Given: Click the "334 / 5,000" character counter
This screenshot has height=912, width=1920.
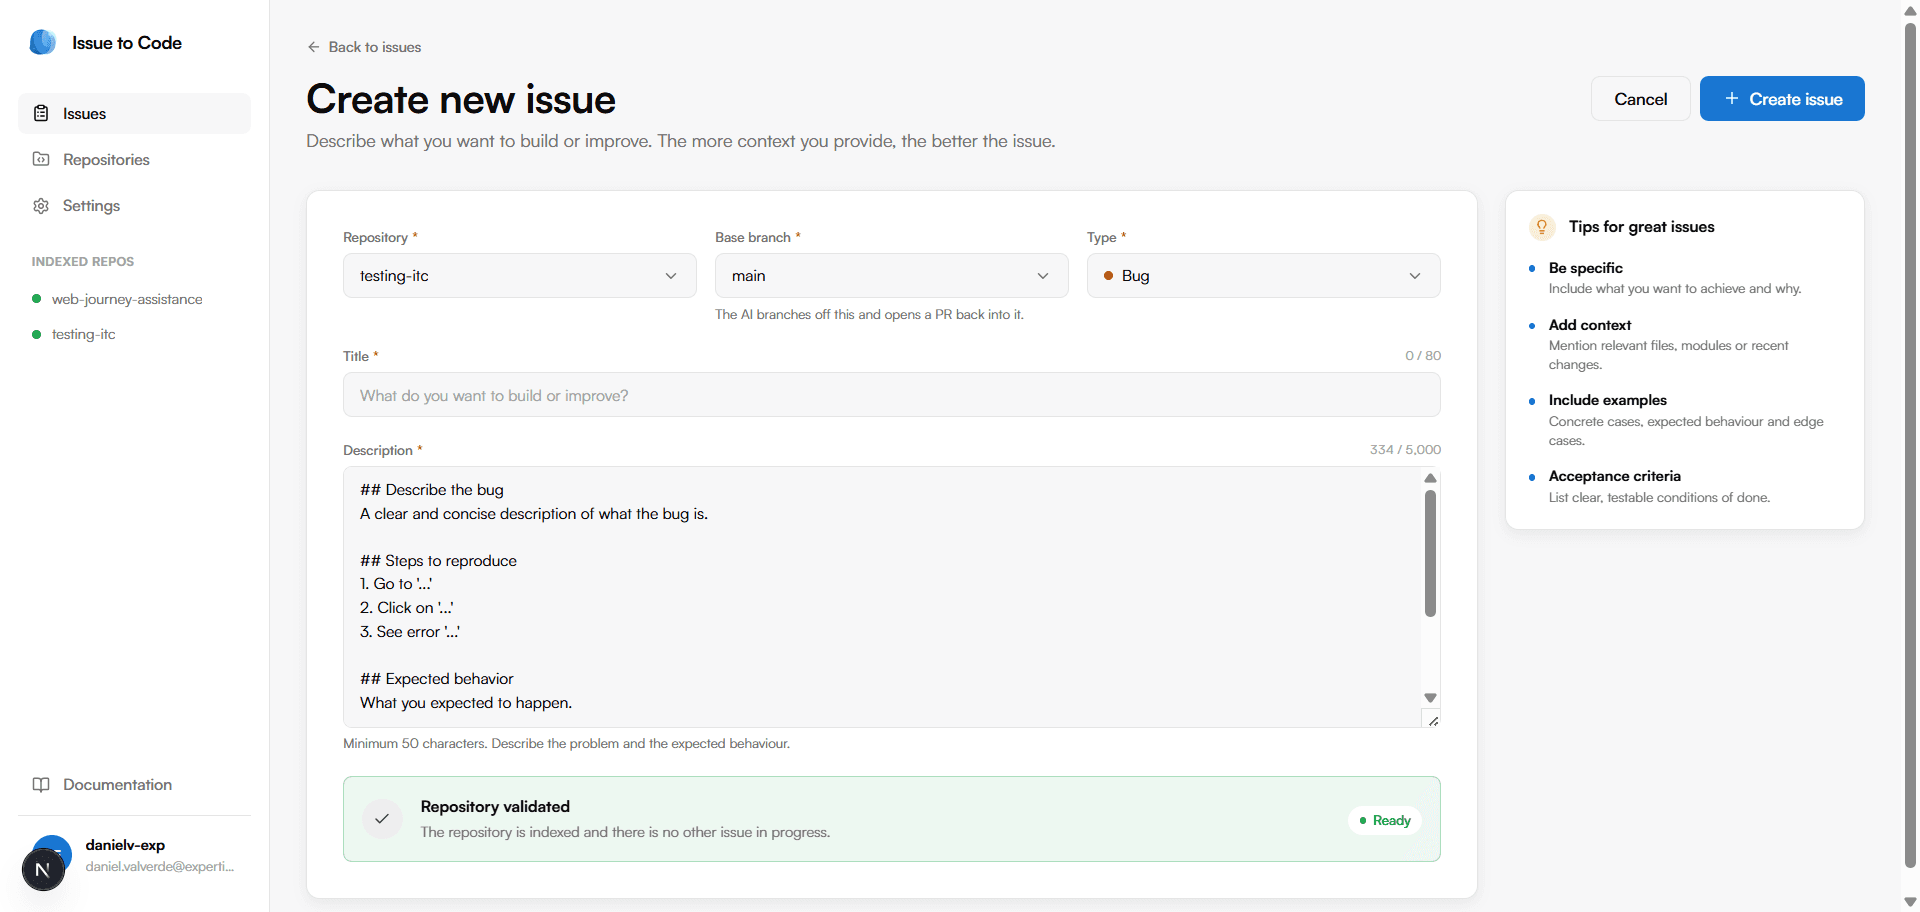Looking at the screenshot, I should 1405,450.
